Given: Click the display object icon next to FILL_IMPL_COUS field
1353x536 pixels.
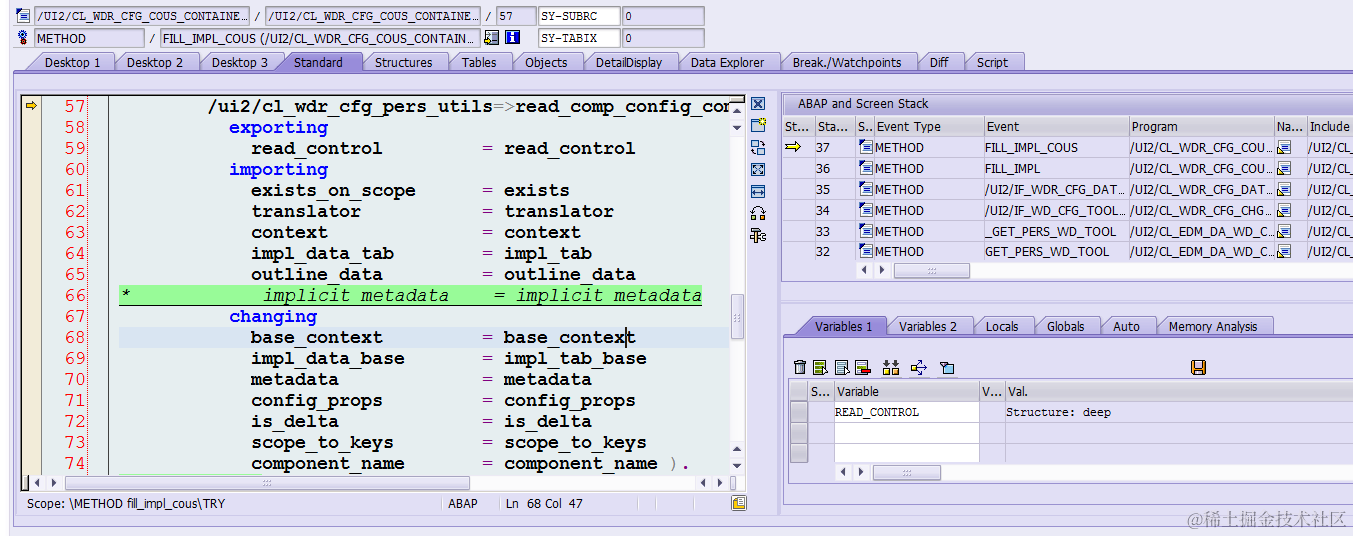Looking at the screenshot, I should (491, 38).
